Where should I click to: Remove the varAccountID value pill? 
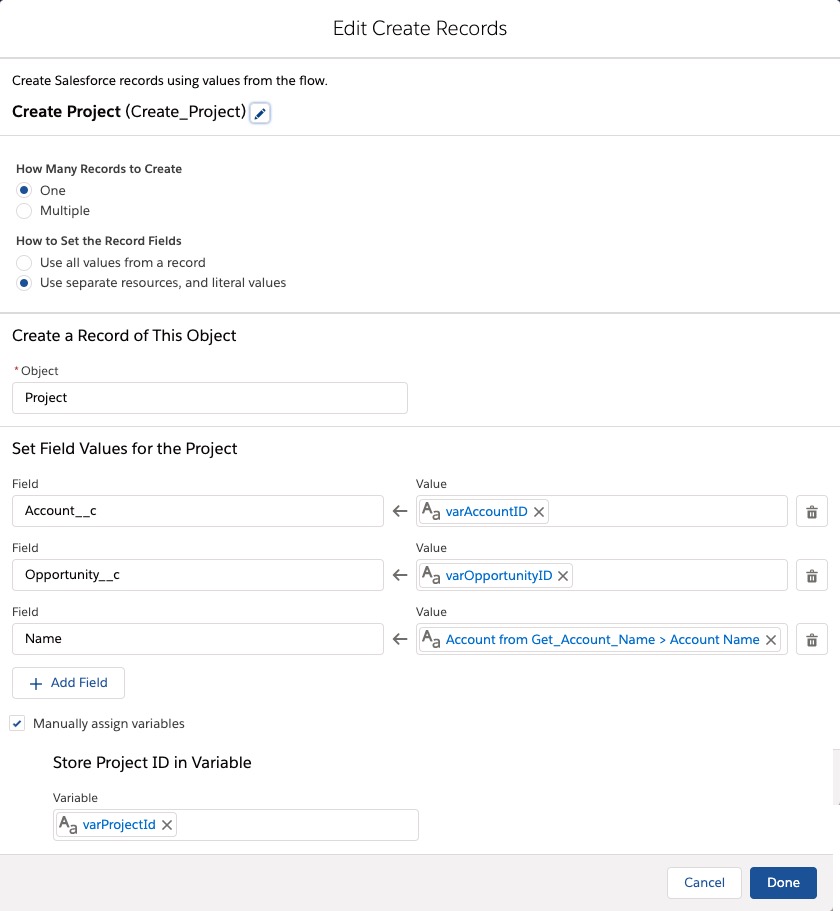[x=539, y=512]
